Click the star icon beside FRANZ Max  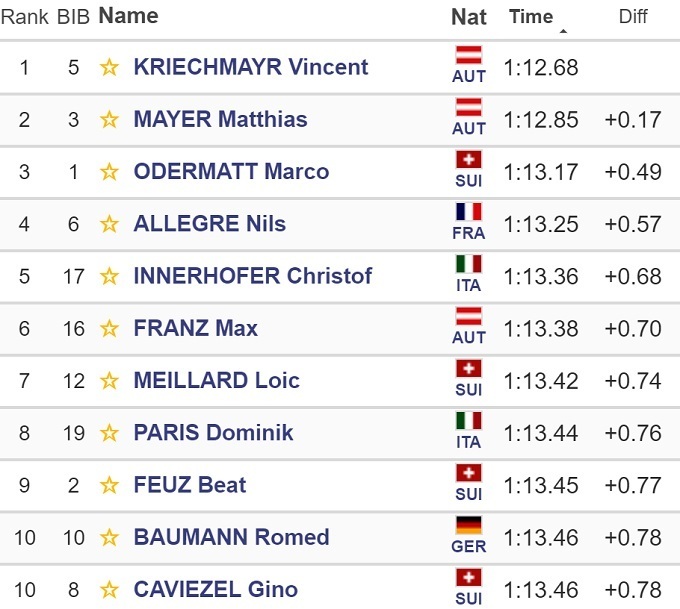[x=109, y=329]
